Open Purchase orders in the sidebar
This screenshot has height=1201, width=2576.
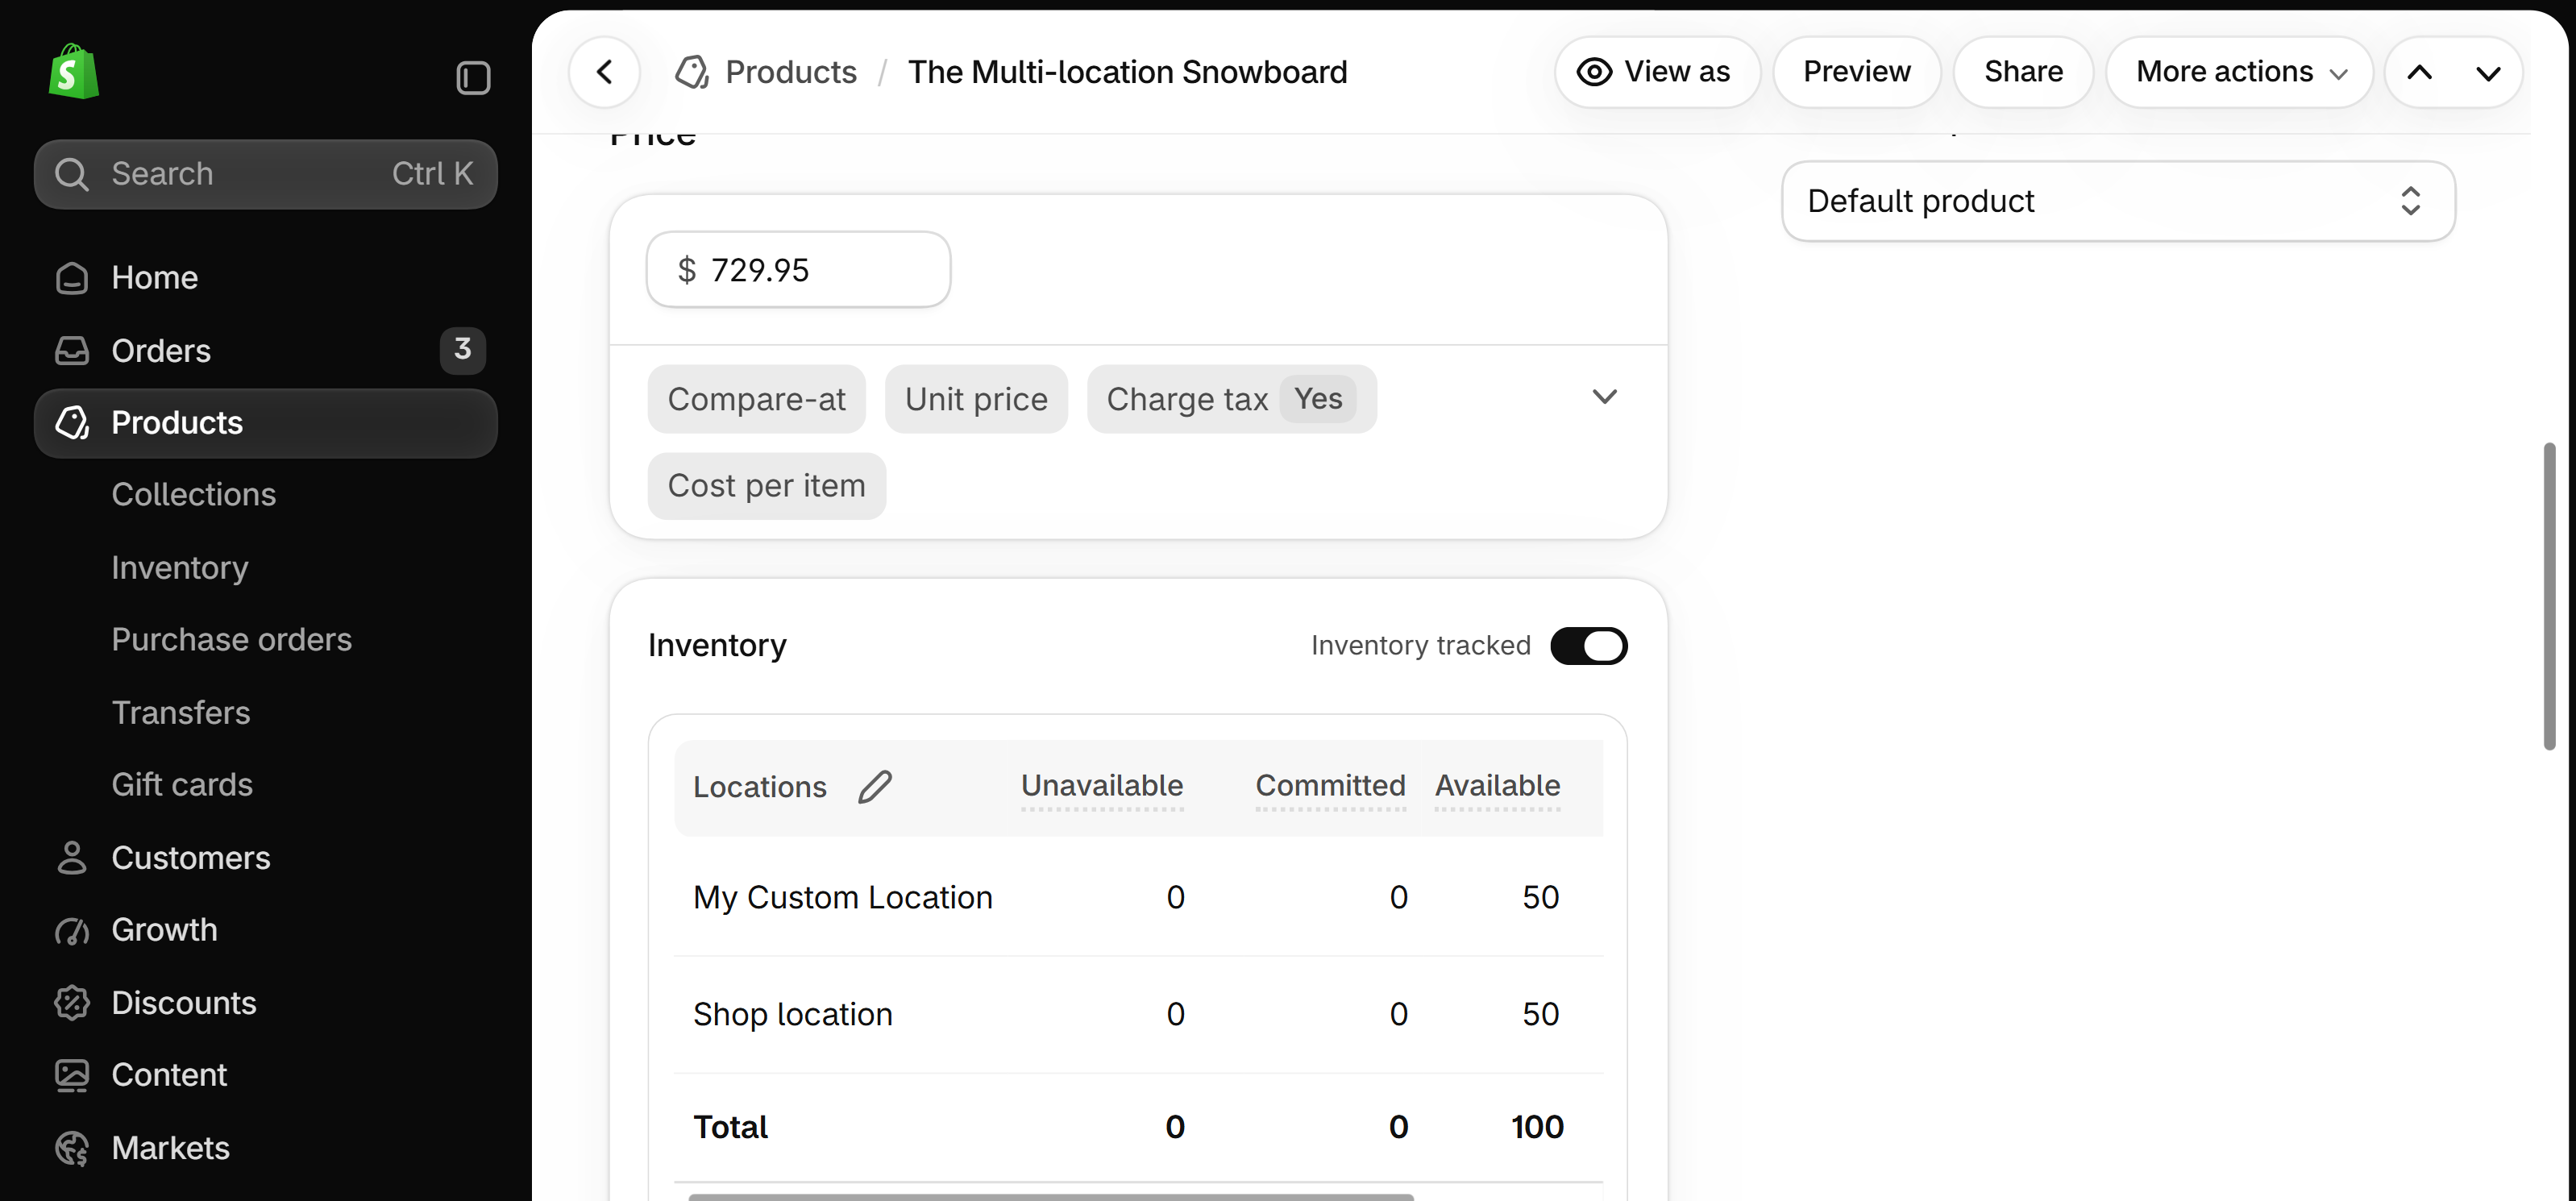(232, 640)
